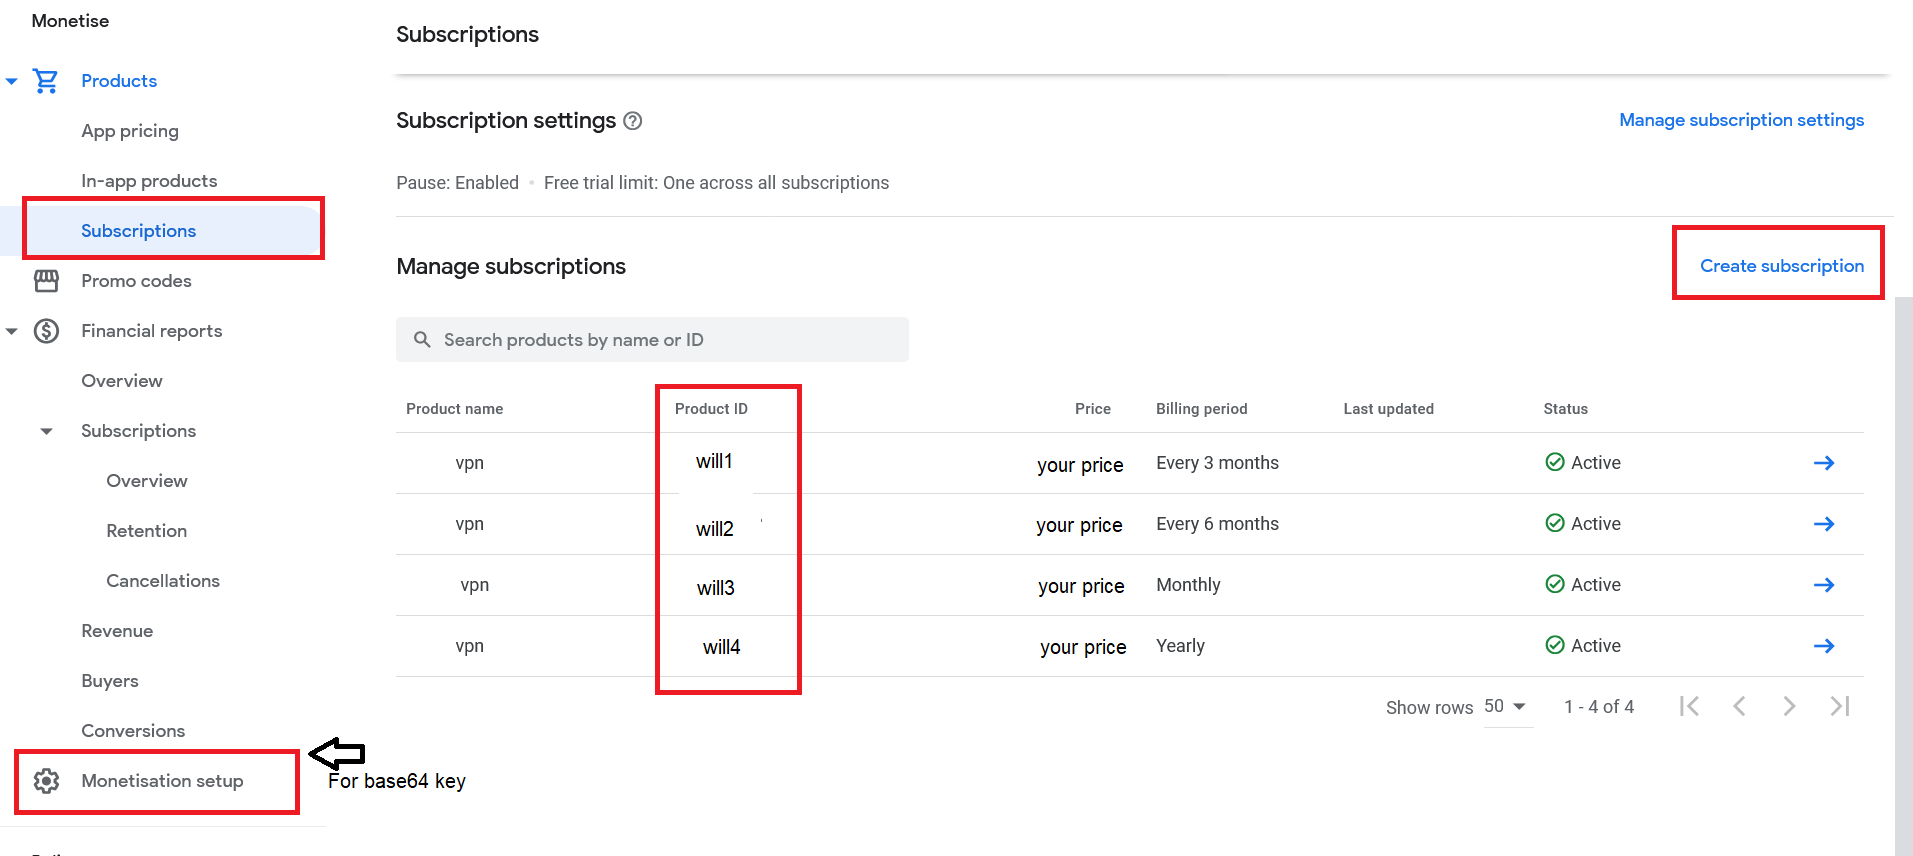Image resolution: width=1913 pixels, height=856 pixels.
Task: Click your price in will4 row
Action: (x=1083, y=648)
